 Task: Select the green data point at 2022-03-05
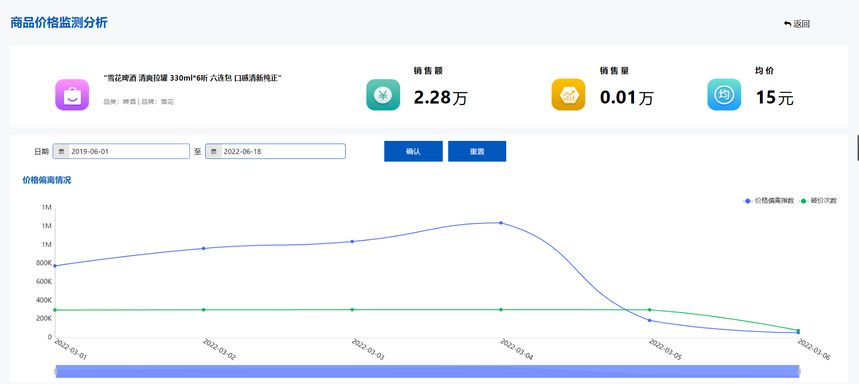[x=650, y=310]
